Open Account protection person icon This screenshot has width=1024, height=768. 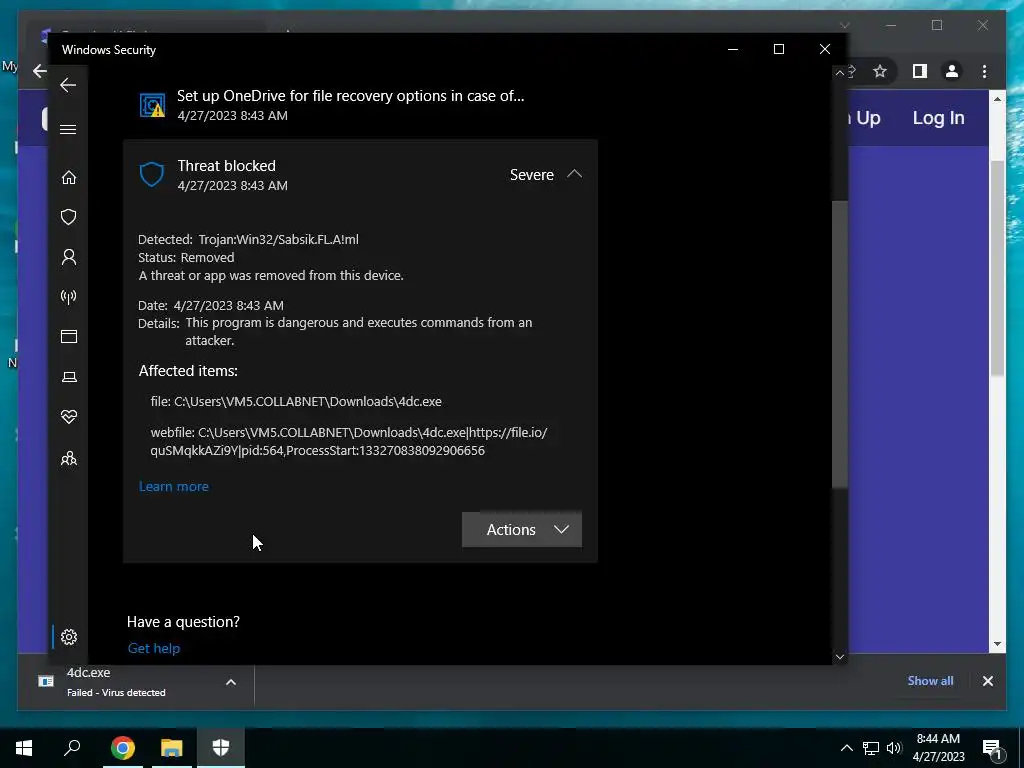point(69,257)
